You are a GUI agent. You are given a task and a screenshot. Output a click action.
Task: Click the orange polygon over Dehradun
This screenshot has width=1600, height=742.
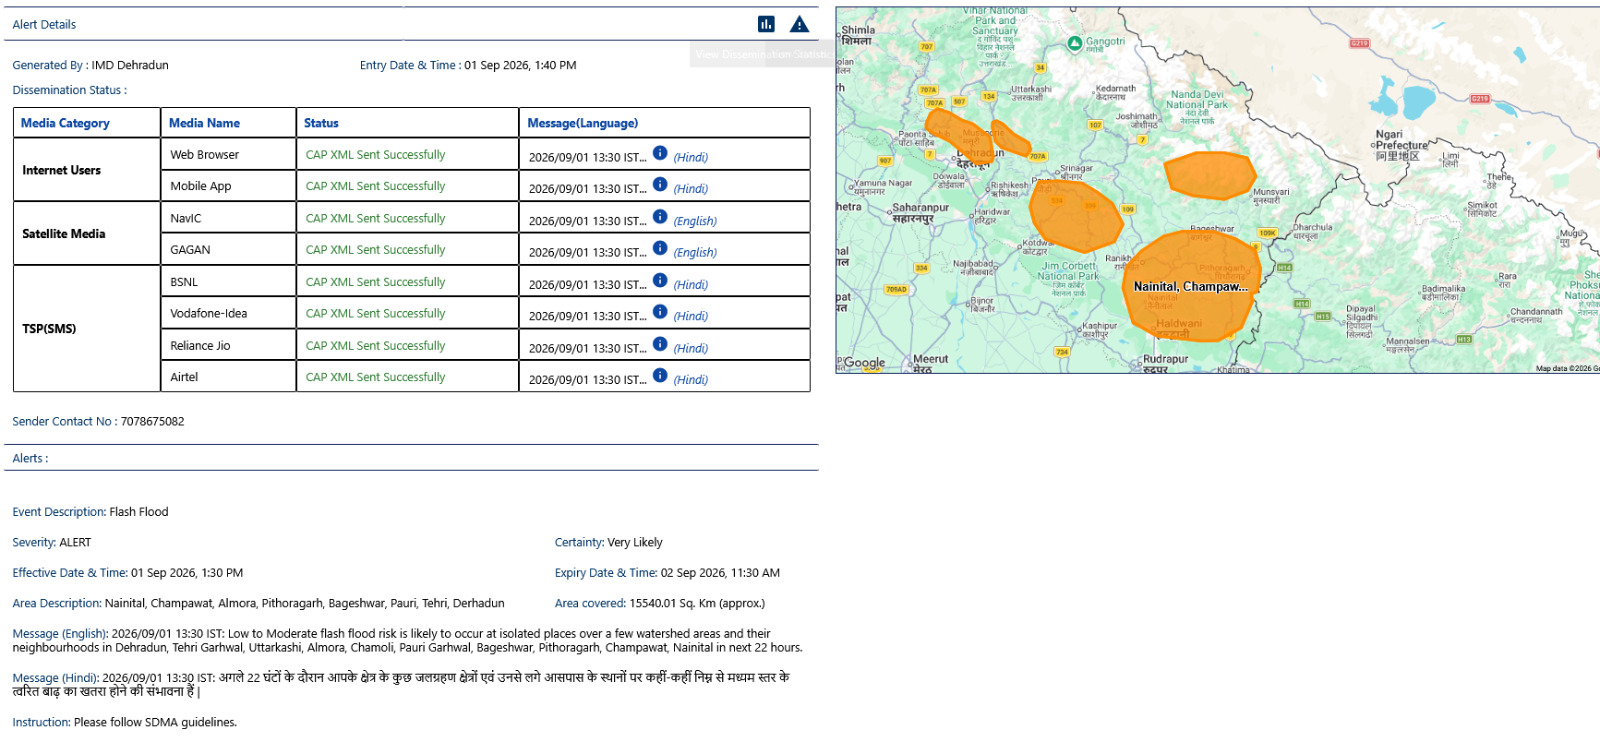coord(958,135)
